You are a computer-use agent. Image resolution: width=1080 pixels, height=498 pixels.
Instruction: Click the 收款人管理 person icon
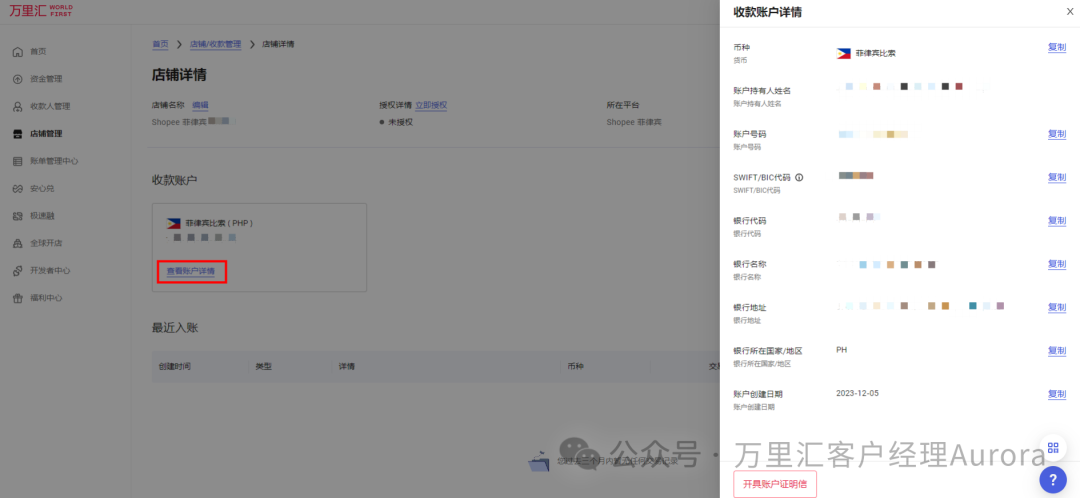tap(18, 107)
